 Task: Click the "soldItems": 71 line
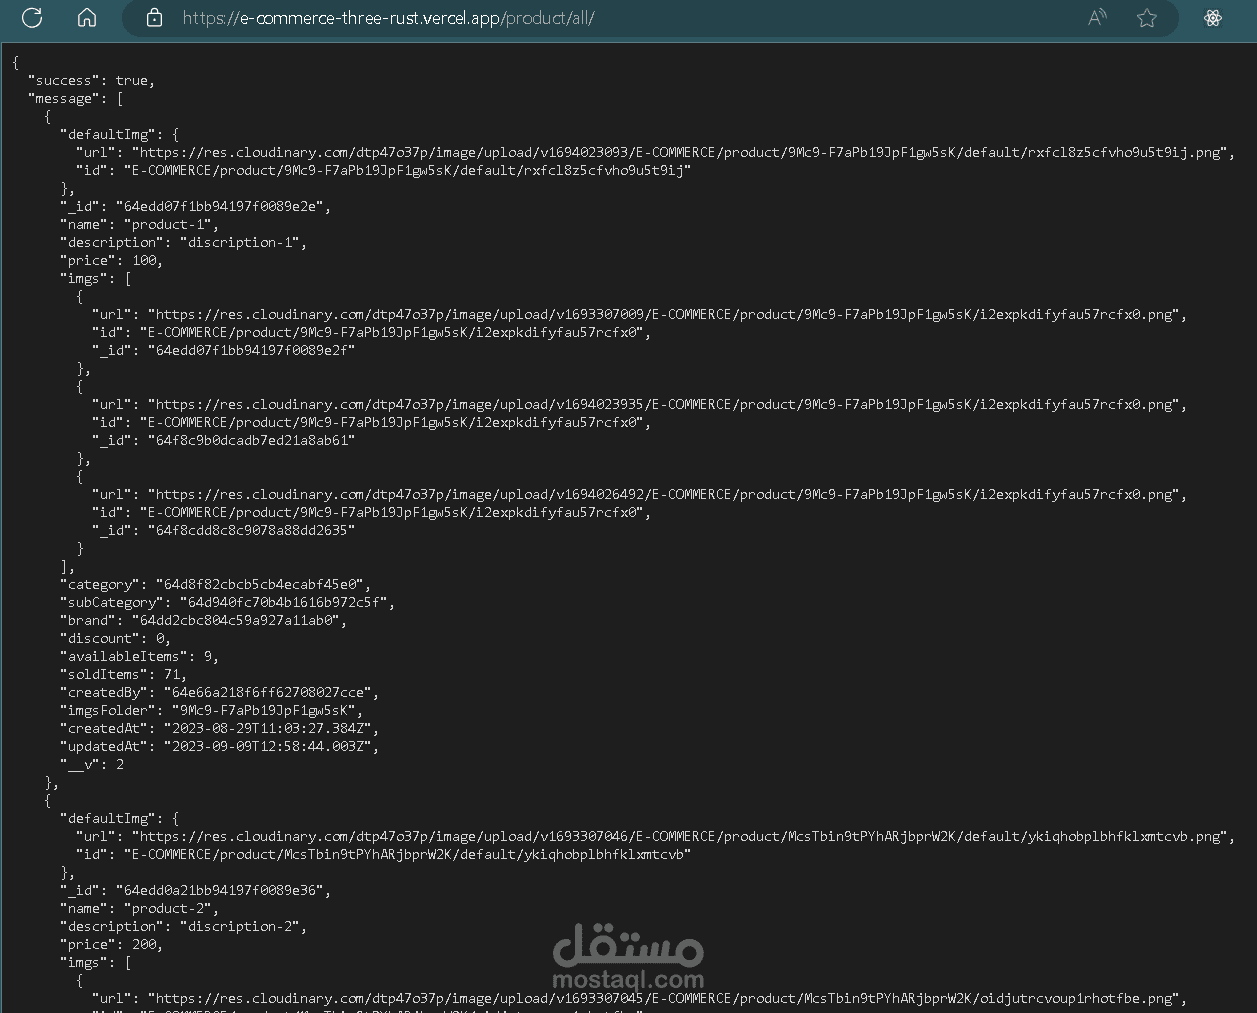click(x=124, y=674)
